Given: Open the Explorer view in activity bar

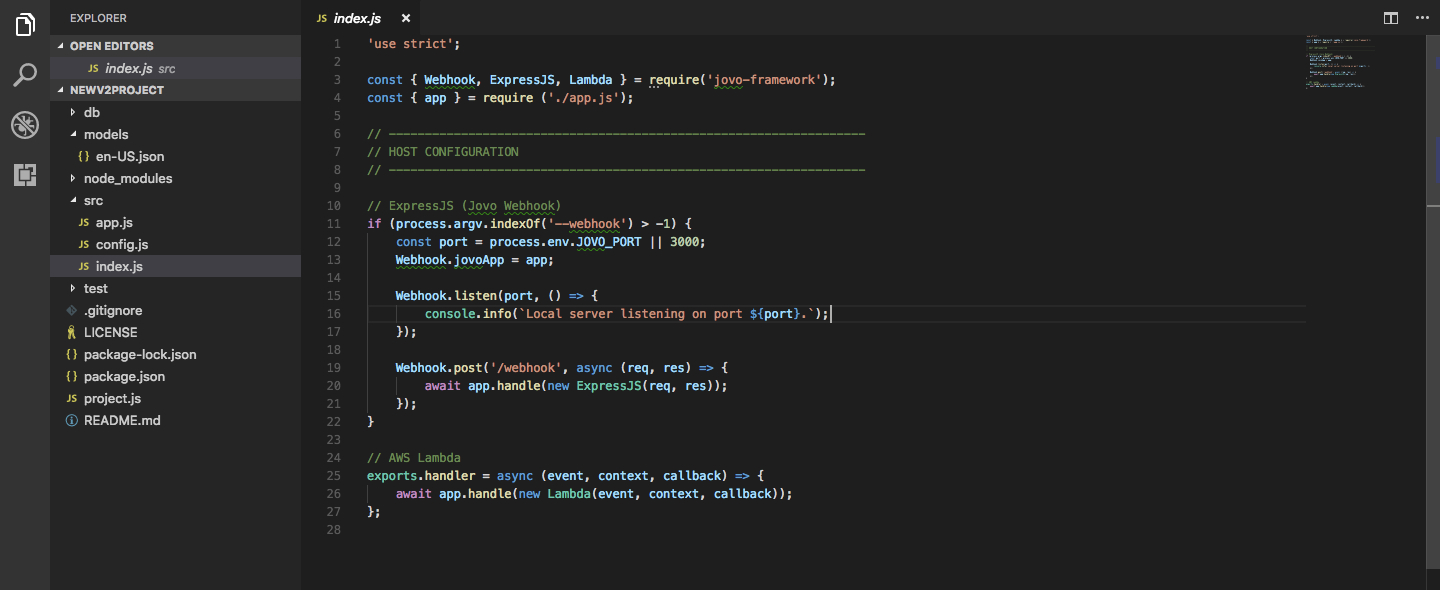Looking at the screenshot, I should click(25, 25).
